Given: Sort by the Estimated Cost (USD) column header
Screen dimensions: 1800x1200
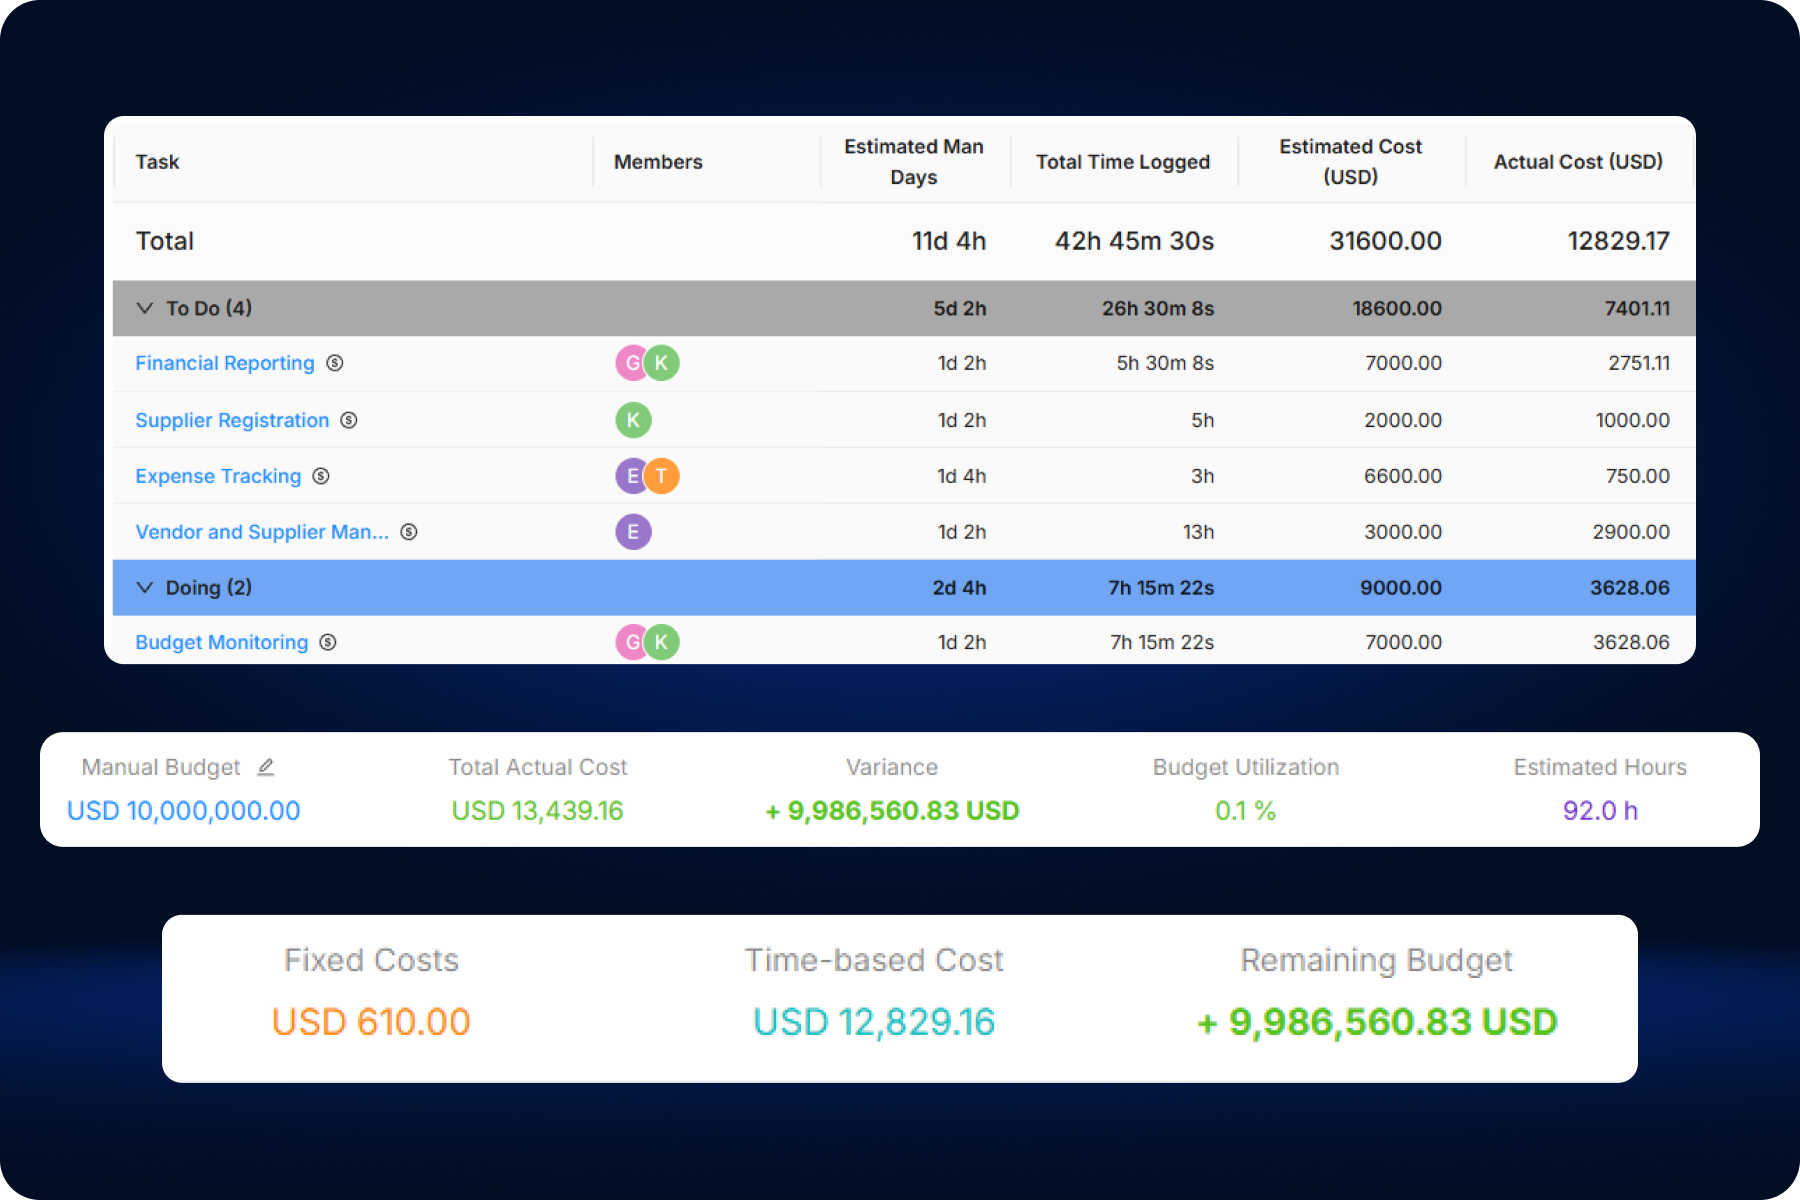Looking at the screenshot, I should (1350, 161).
